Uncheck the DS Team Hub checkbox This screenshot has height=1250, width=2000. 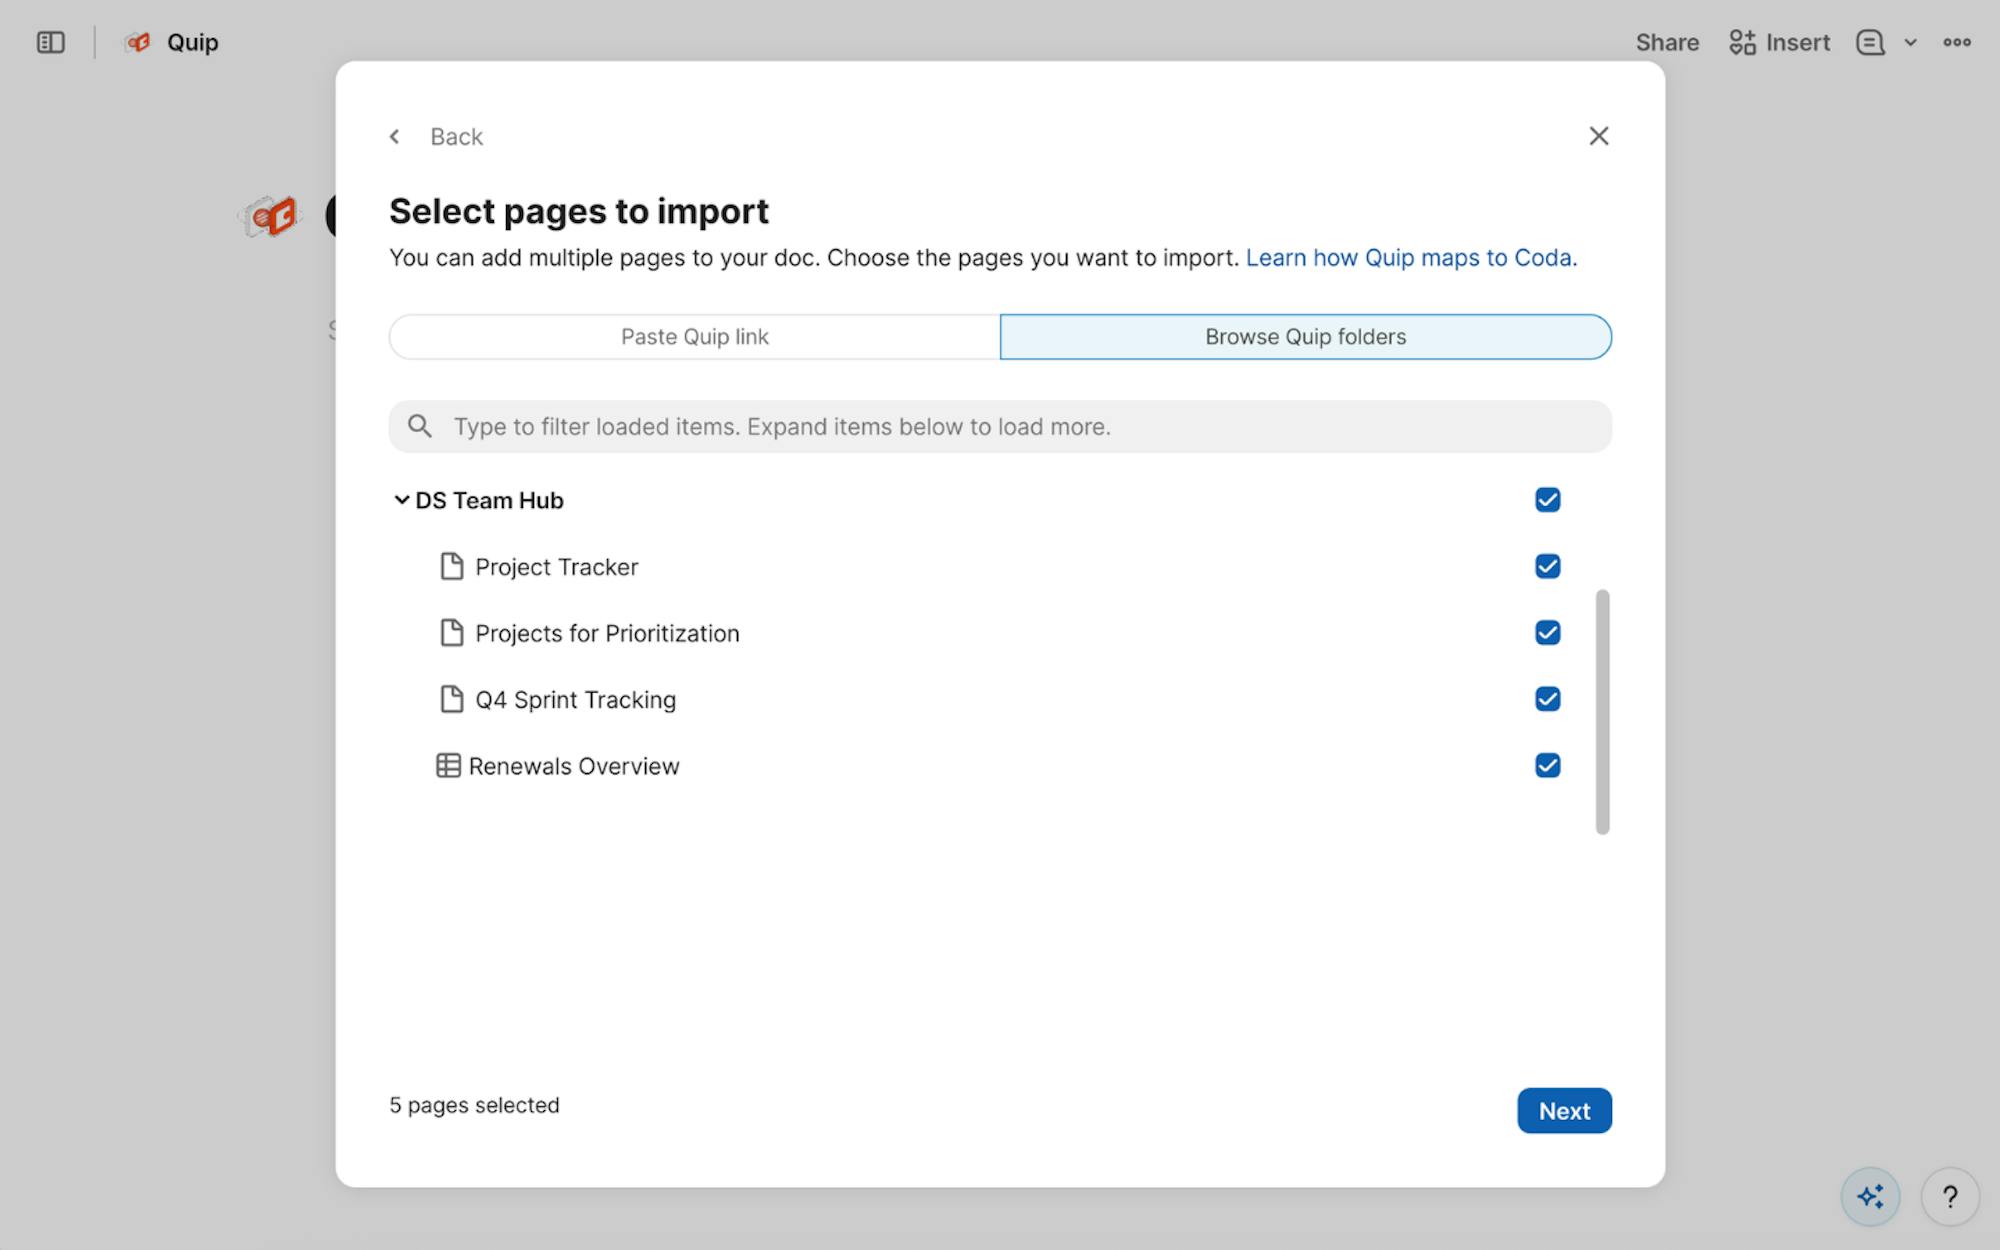pos(1547,500)
